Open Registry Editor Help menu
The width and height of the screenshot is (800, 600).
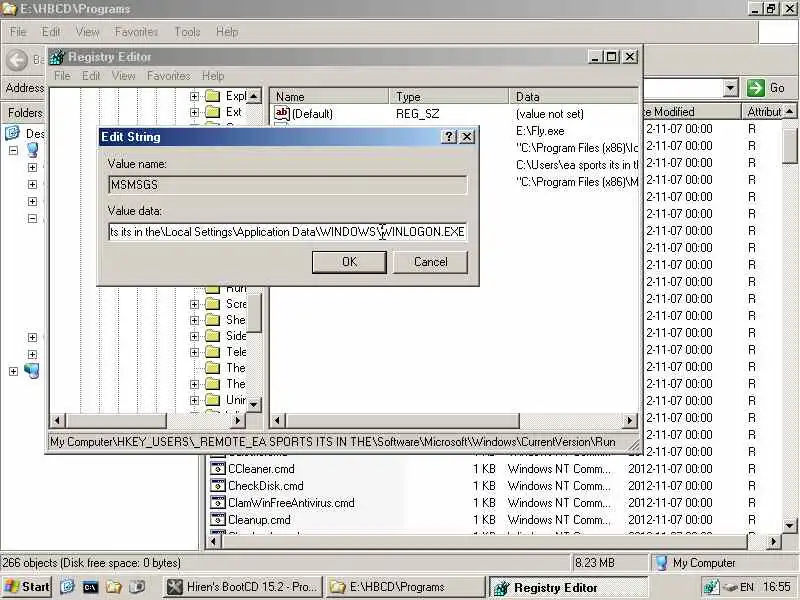pos(213,76)
